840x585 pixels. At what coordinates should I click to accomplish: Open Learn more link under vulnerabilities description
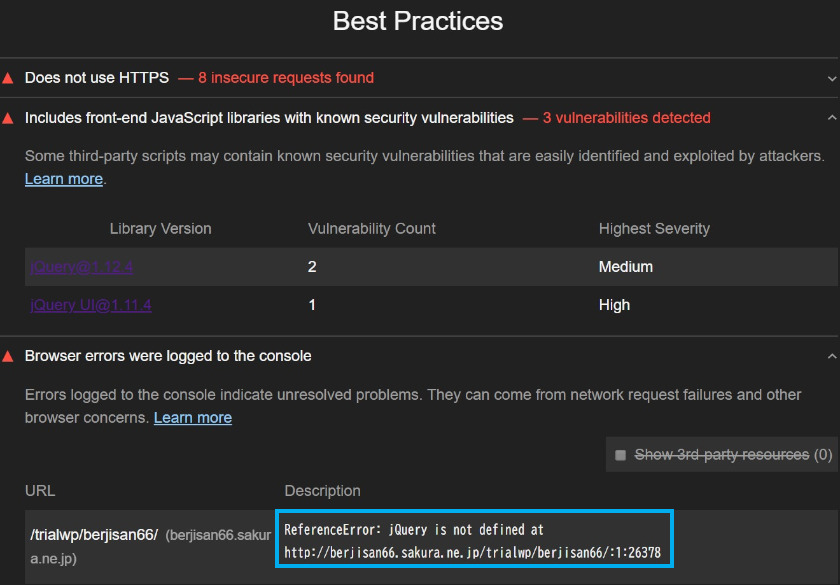(64, 179)
